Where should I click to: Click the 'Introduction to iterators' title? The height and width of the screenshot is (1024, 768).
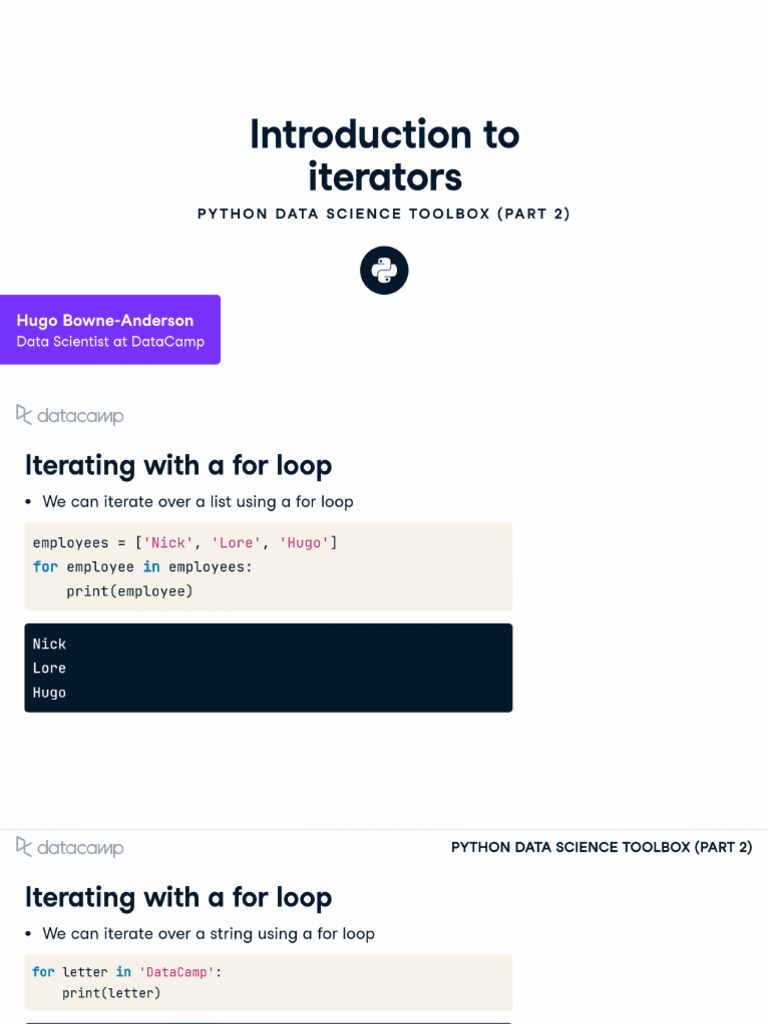(x=384, y=155)
